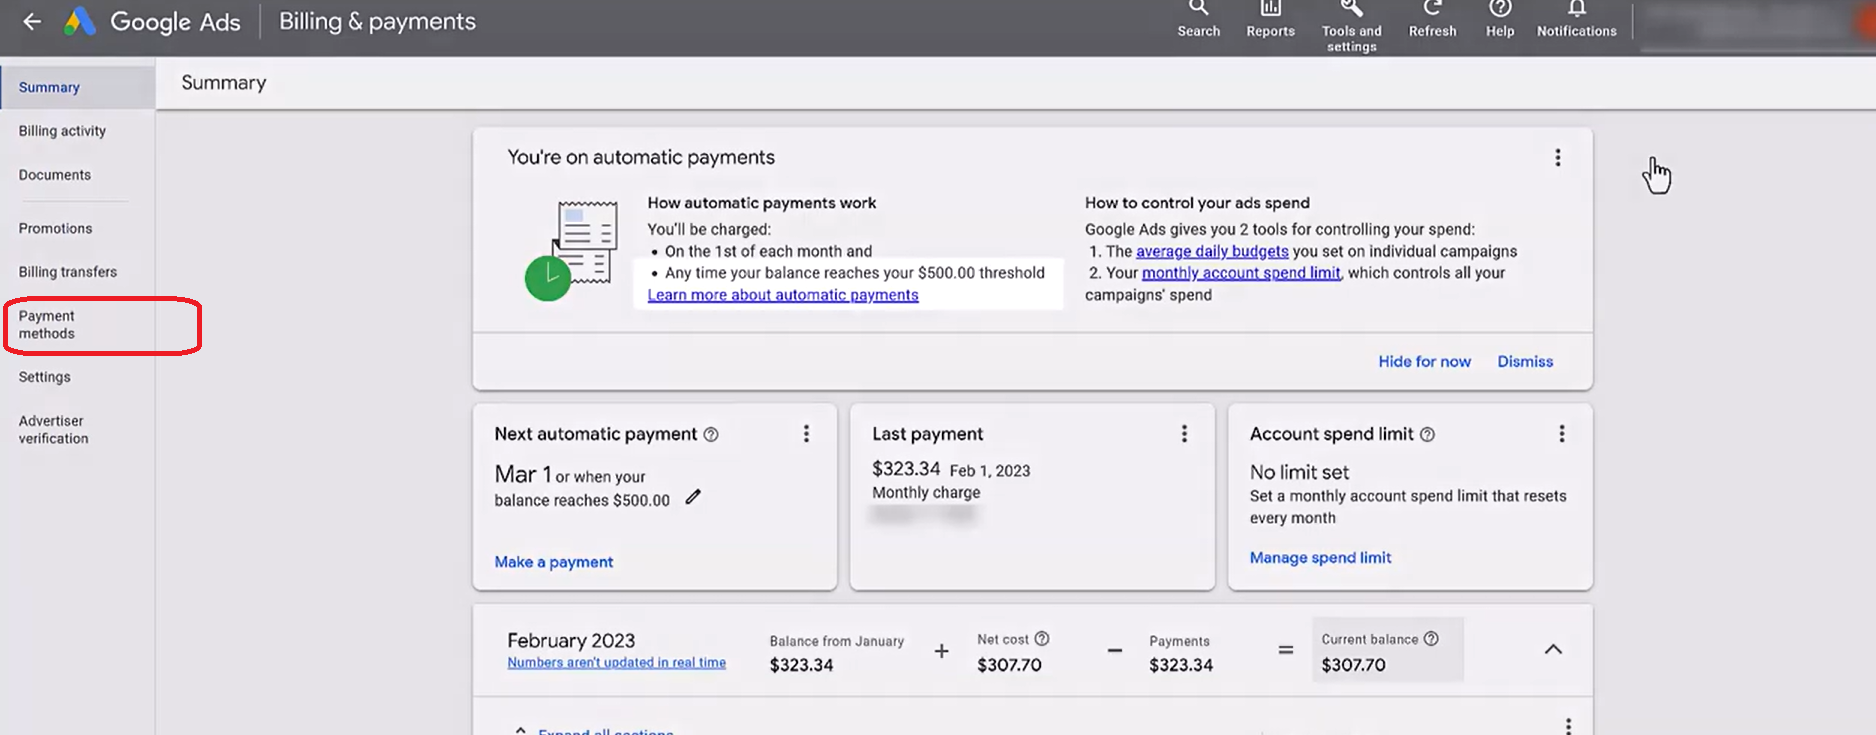Open Account spend limit card menu

tap(1561, 434)
